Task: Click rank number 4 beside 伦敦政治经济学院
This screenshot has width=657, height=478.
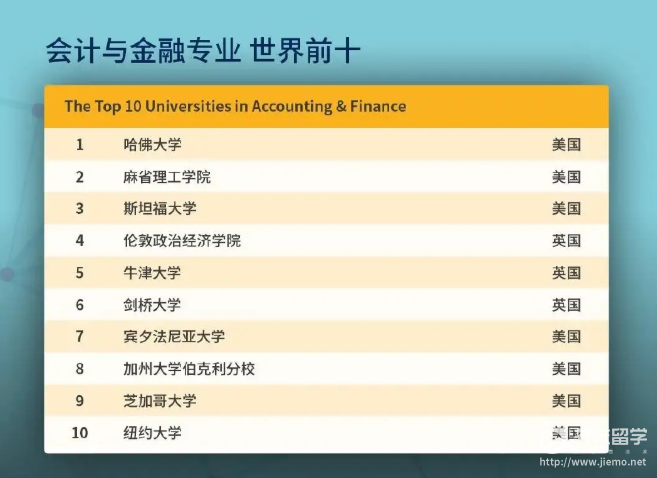Action: [80, 240]
